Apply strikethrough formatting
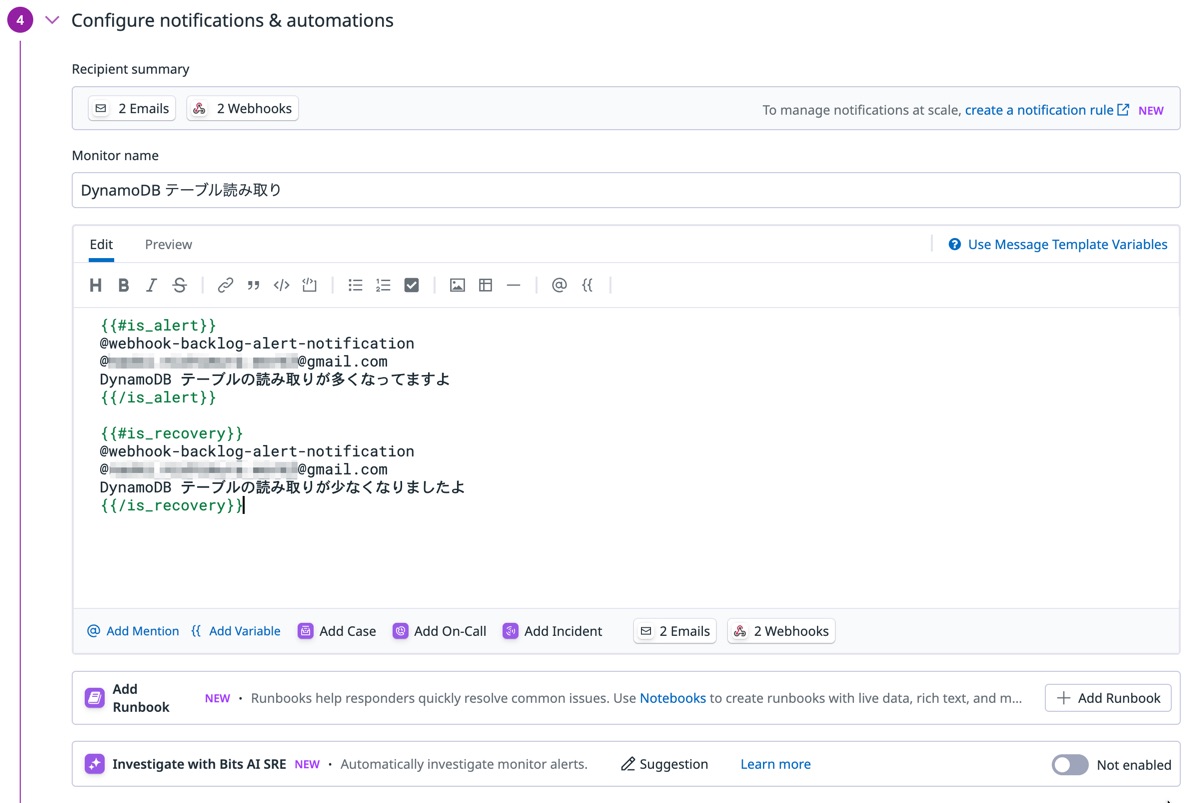 coord(179,285)
